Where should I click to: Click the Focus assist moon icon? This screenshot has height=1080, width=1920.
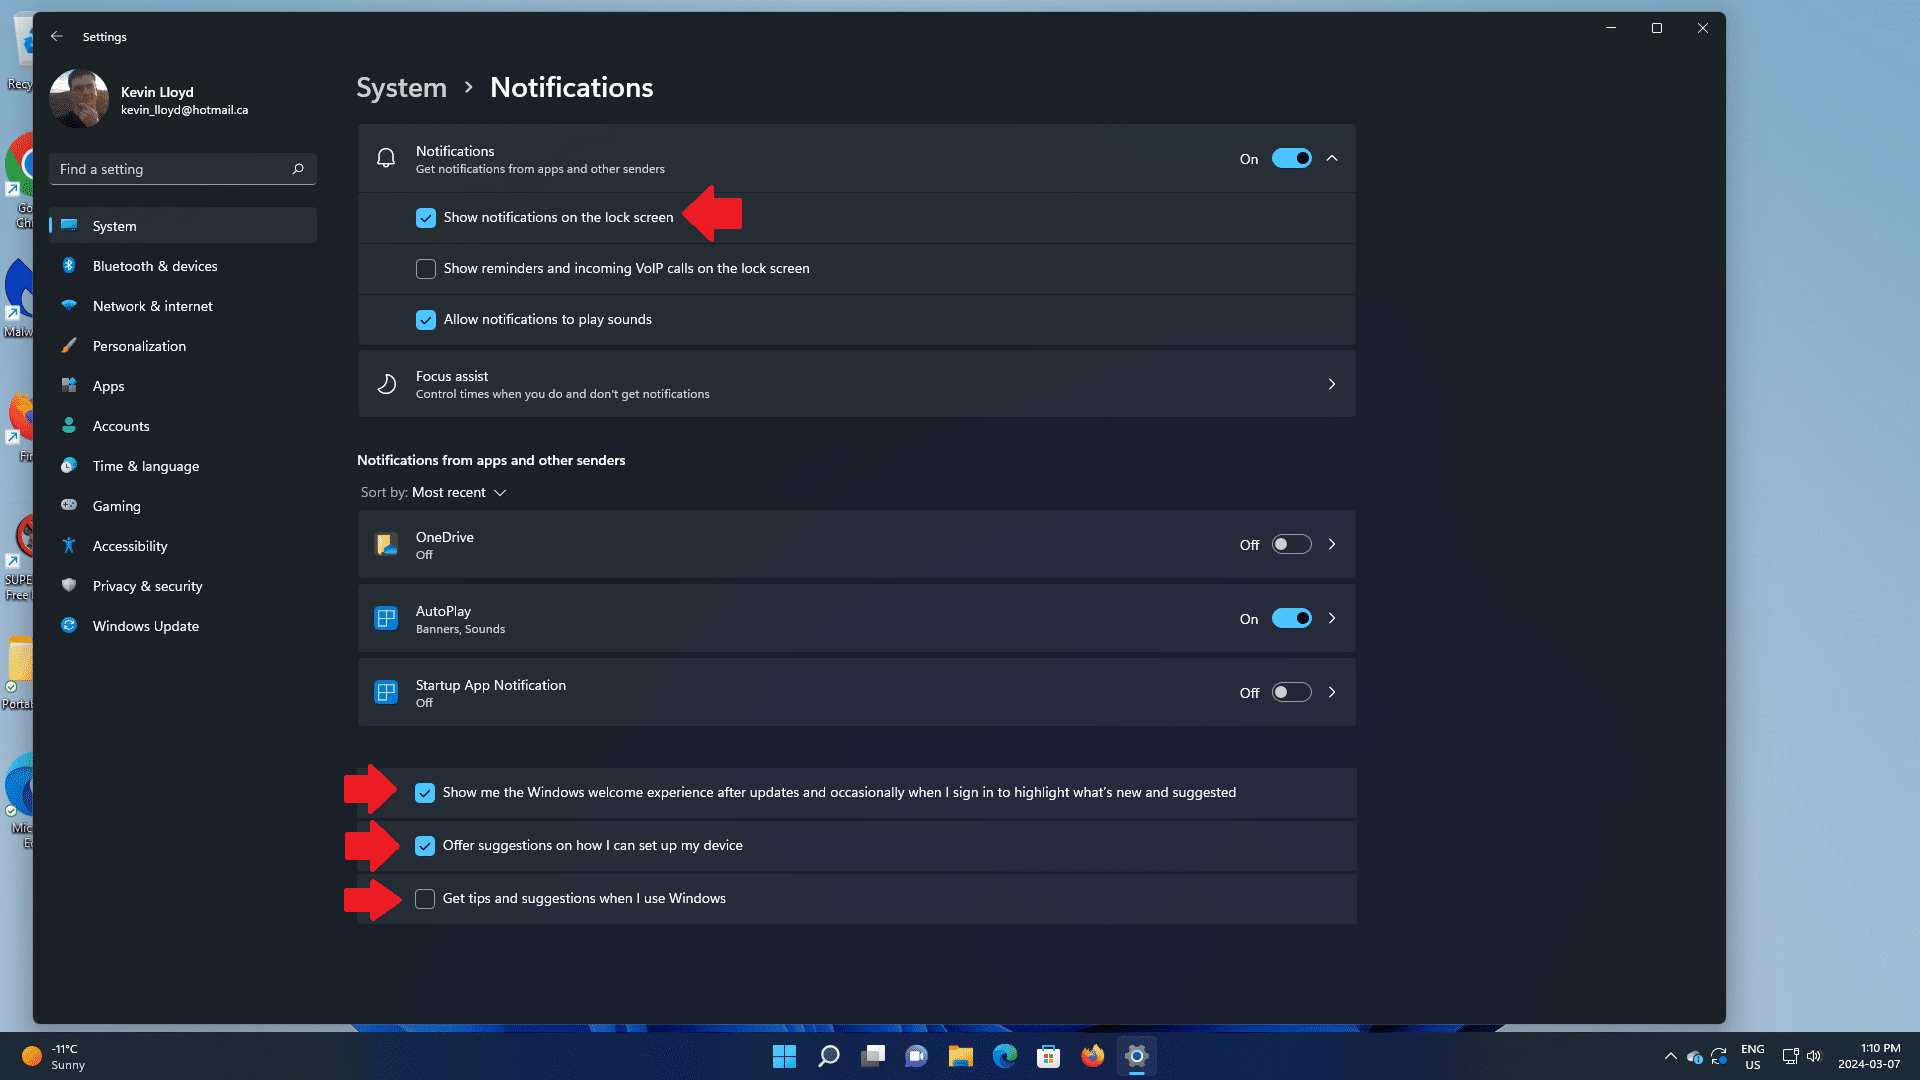pyautogui.click(x=386, y=384)
